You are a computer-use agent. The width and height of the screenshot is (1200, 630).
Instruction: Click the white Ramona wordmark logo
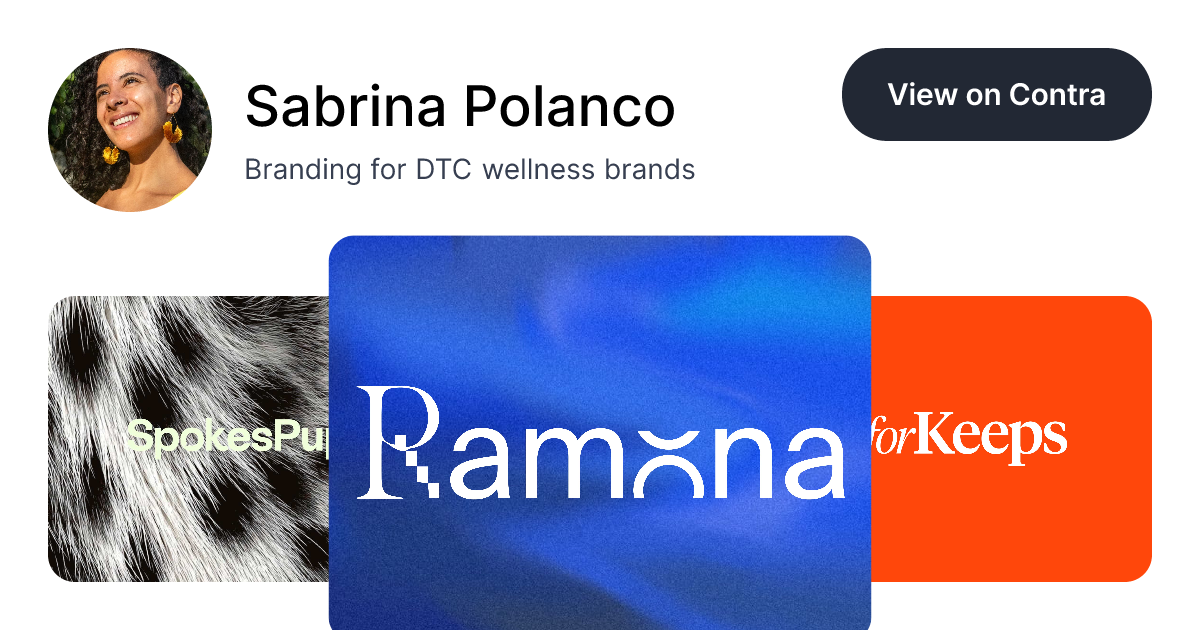pos(601,443)
